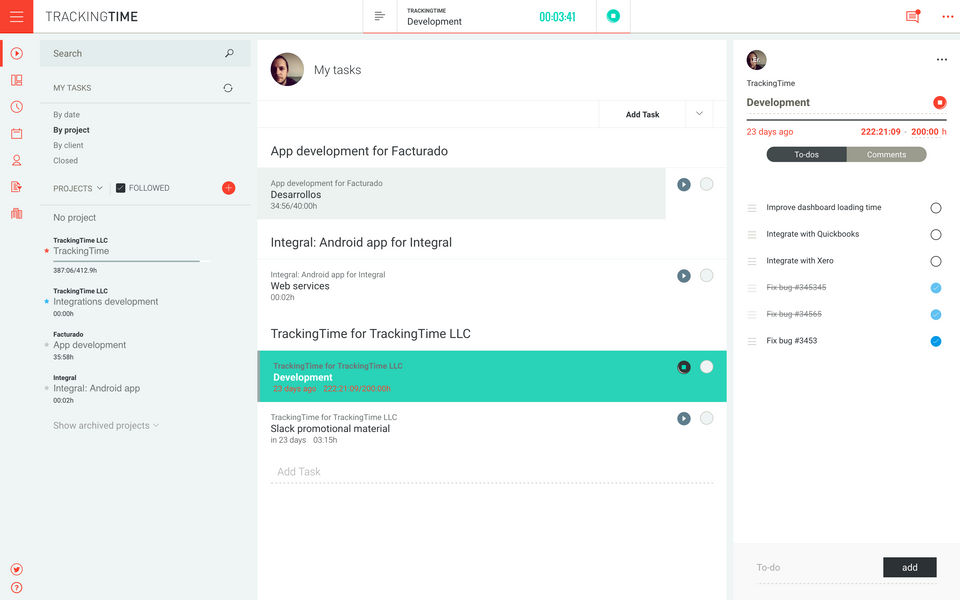Uncheck Fix bug #3453 to-do
This screenshot has width=960, height=600.
click(936, 341)
